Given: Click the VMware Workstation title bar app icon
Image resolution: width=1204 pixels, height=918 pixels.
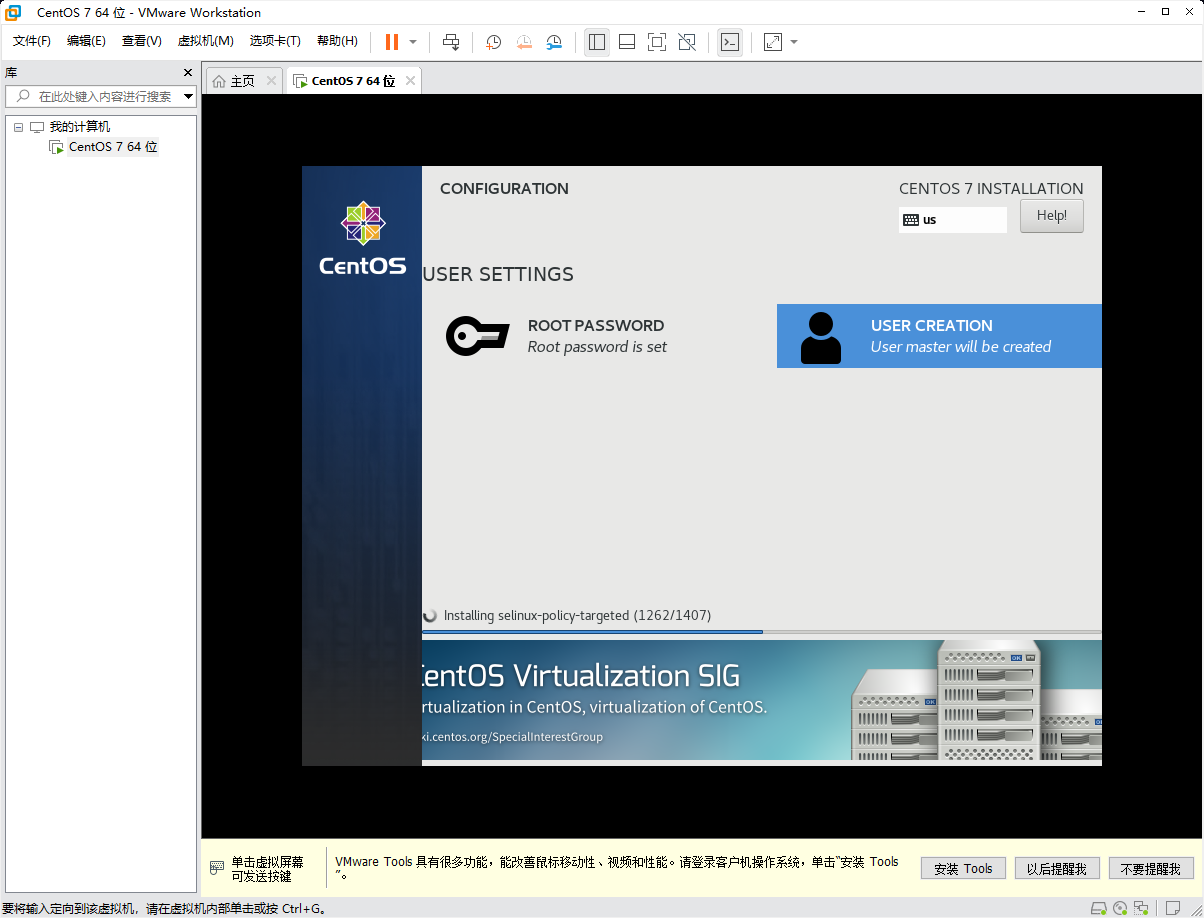Looking at the screenshot, I should click(x=14, y=12).
